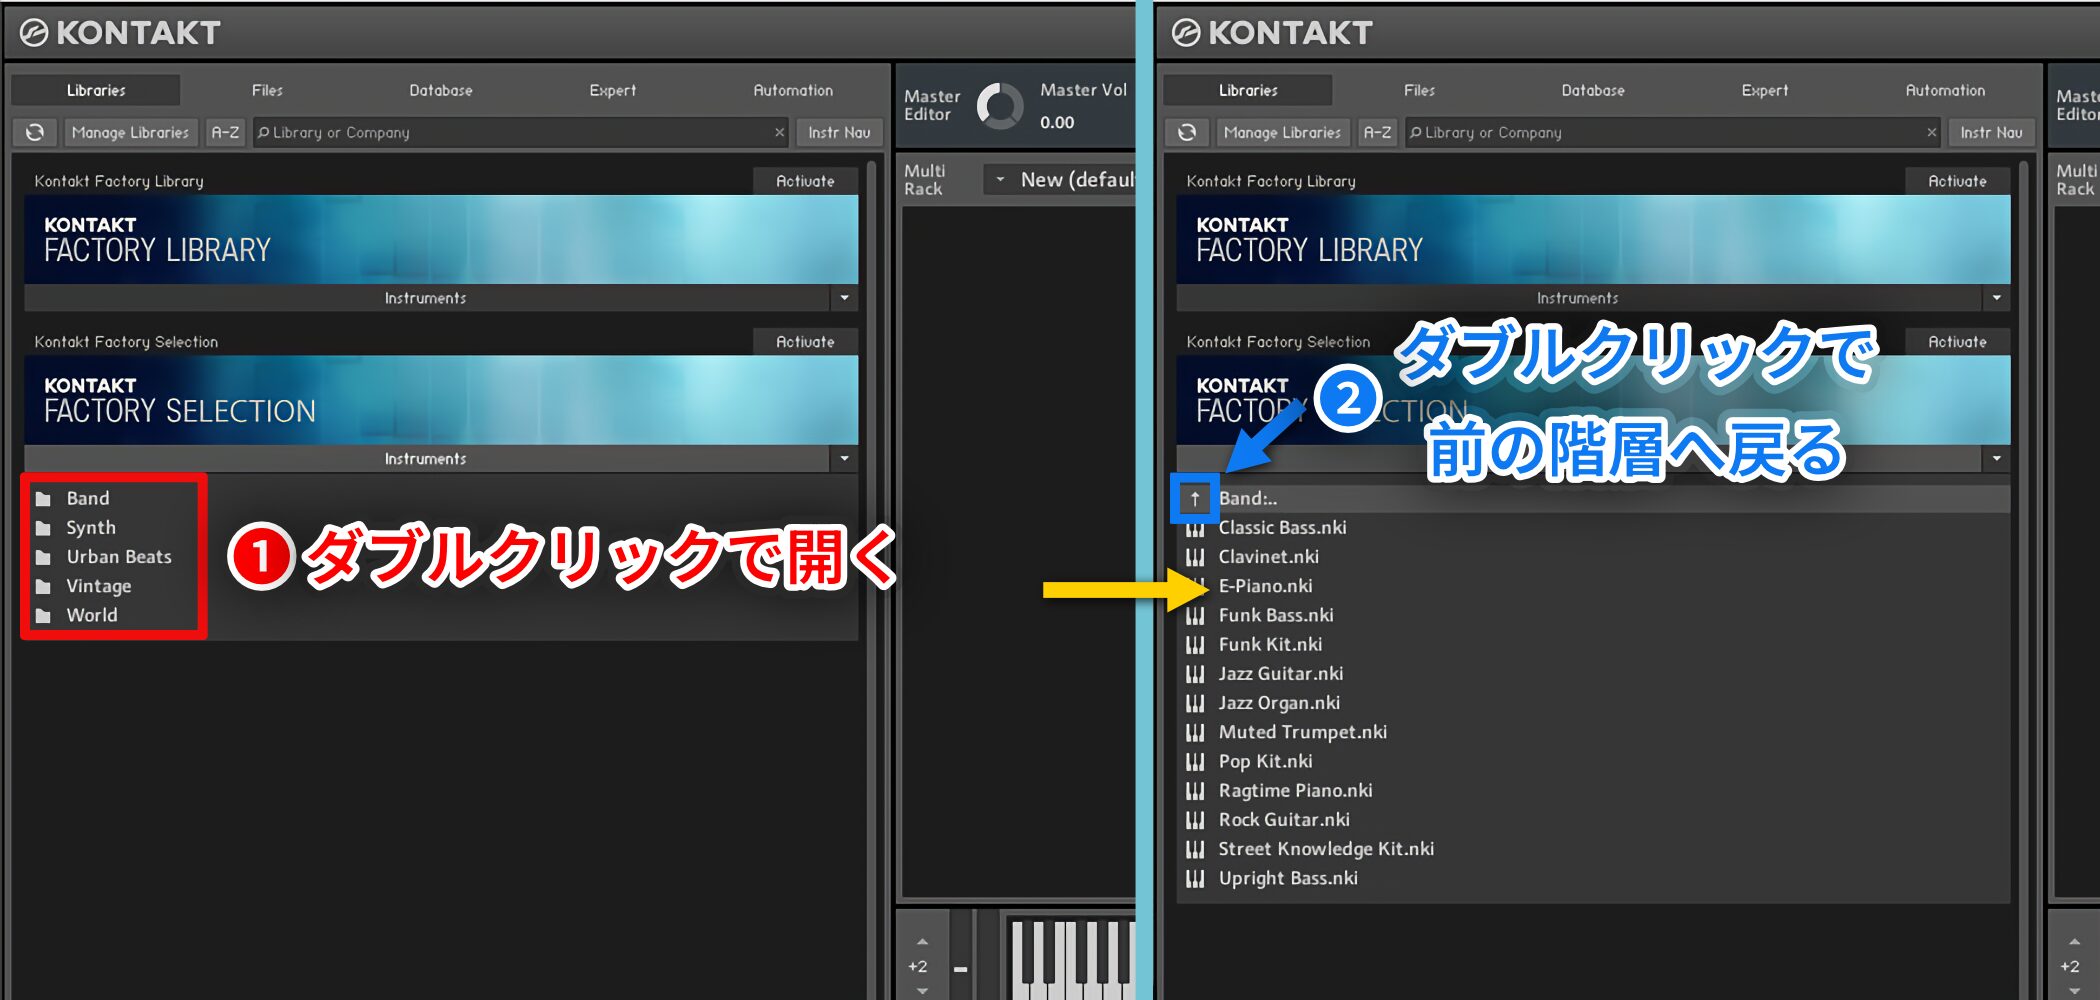Click instrument icon beside Clavinet.nki
This screenshot has height=1000, width=2100.
(x=1195, y=556)
